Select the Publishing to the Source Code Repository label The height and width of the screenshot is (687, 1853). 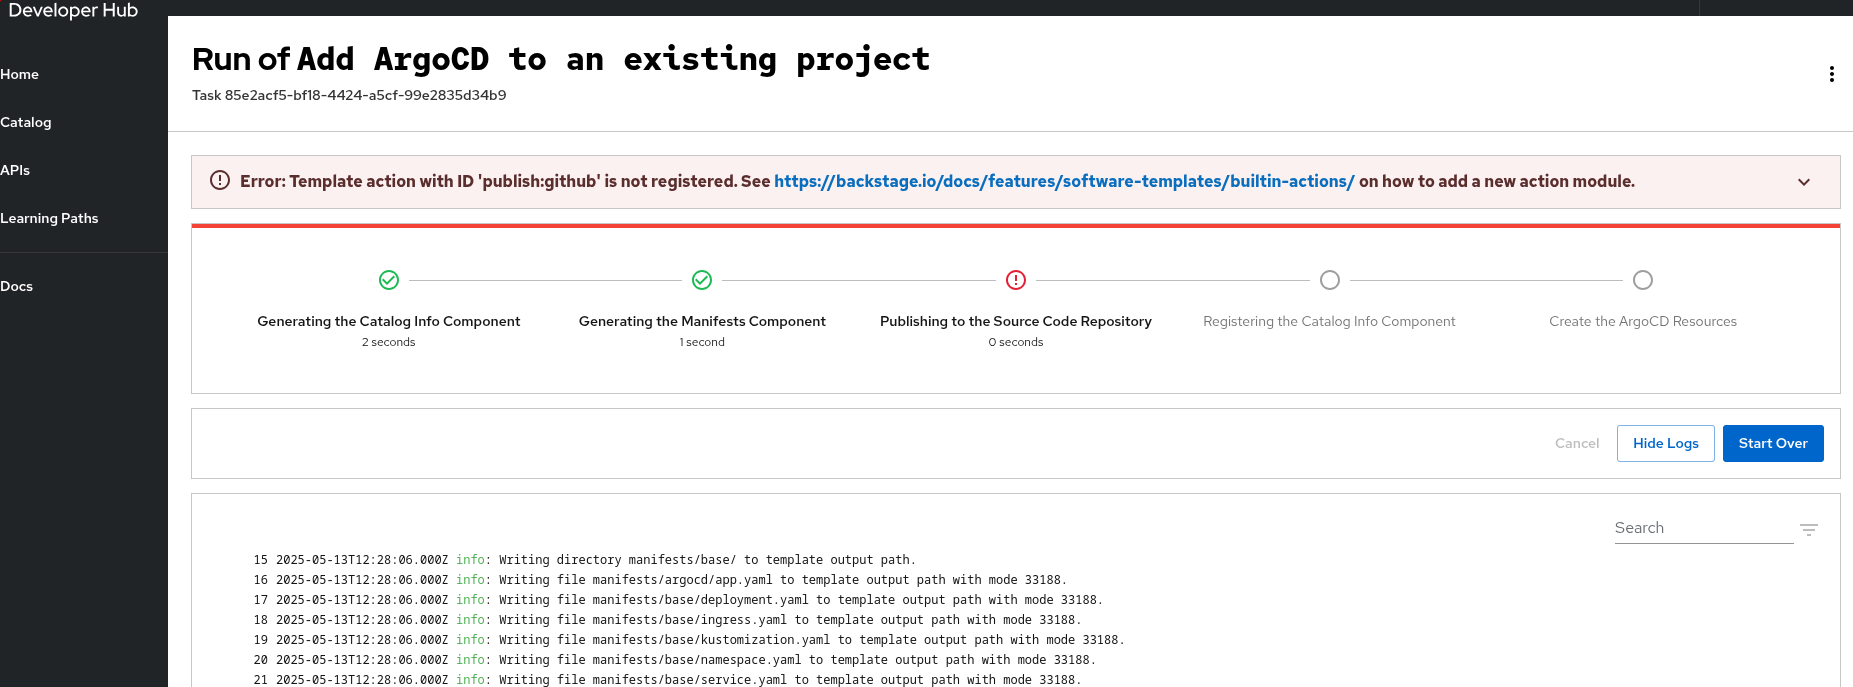click(x=1015, y=321)
